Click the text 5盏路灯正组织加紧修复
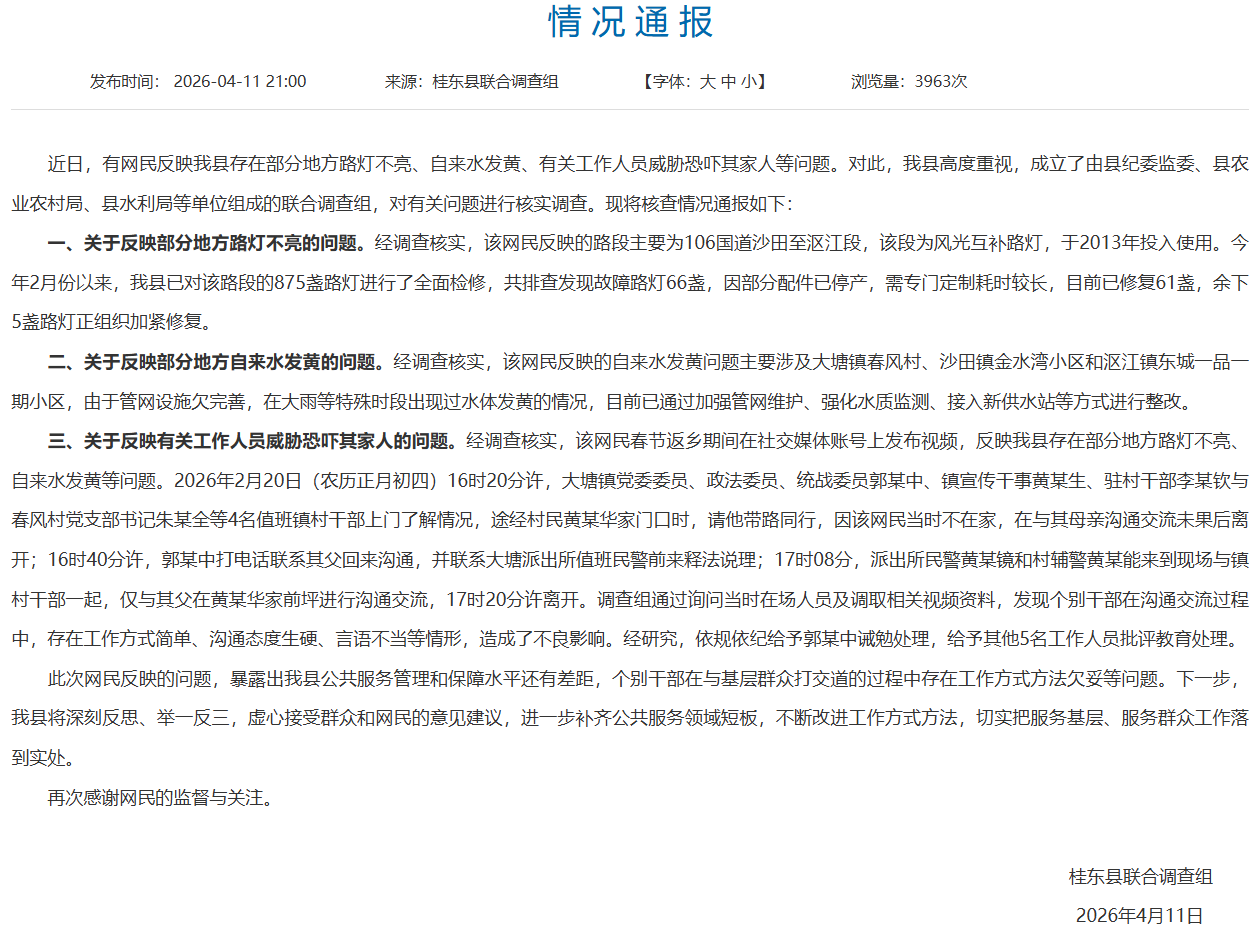Viewport: 1260px width, 930px height. click(x=112, y=322)
